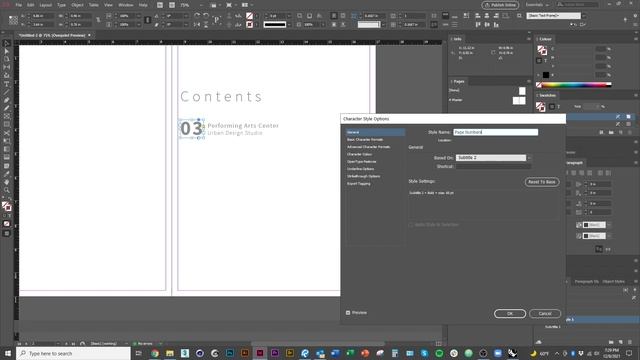
Task: Select Advanced Character Formats category
Action: [369, 147]
